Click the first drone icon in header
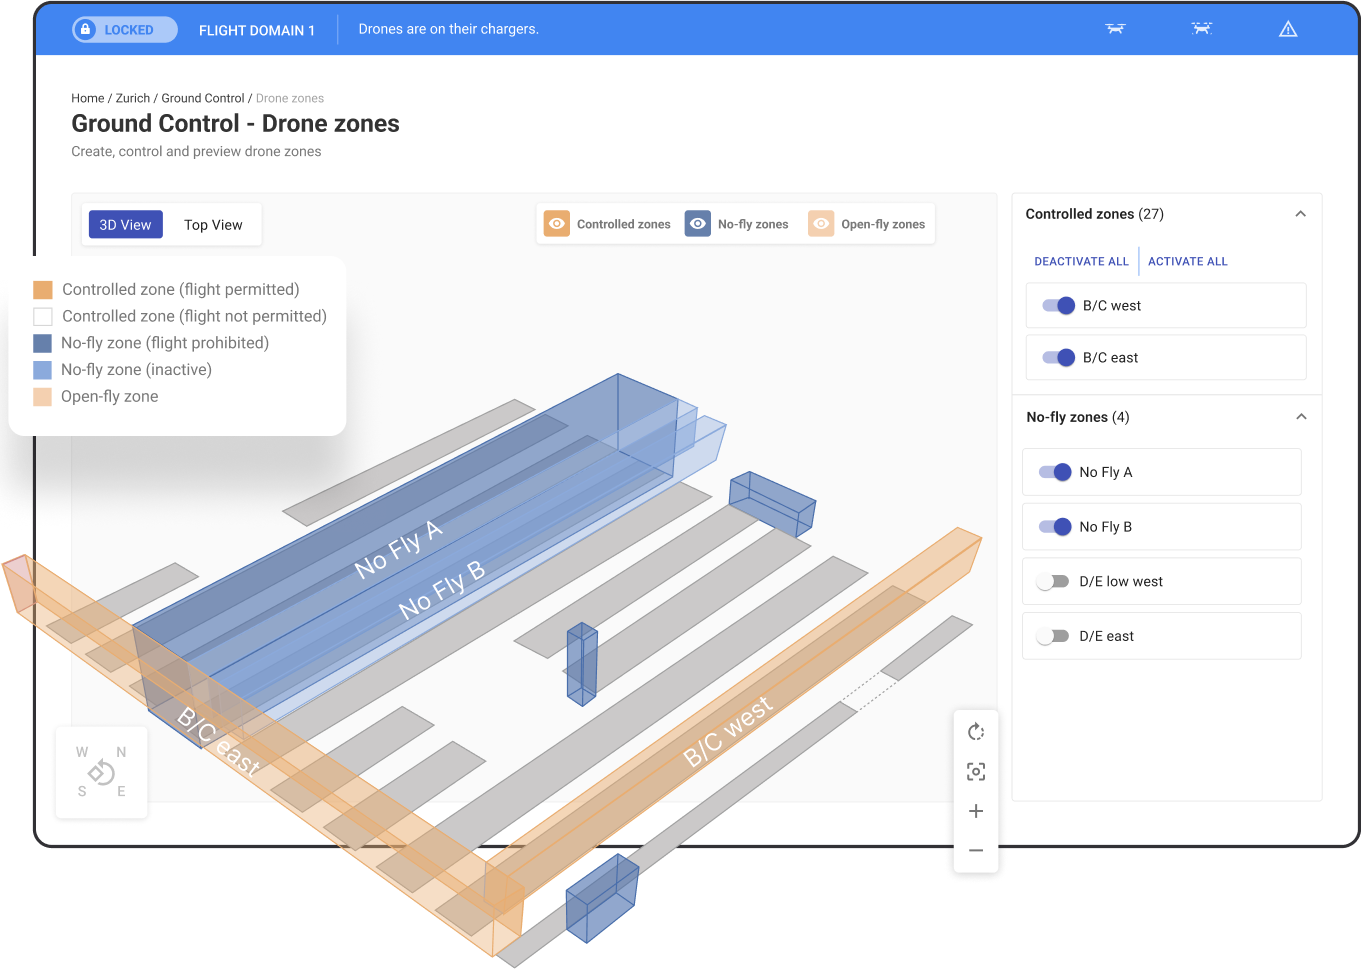This screenshot has height=969, width=1361. click(x=1115, y=29)
